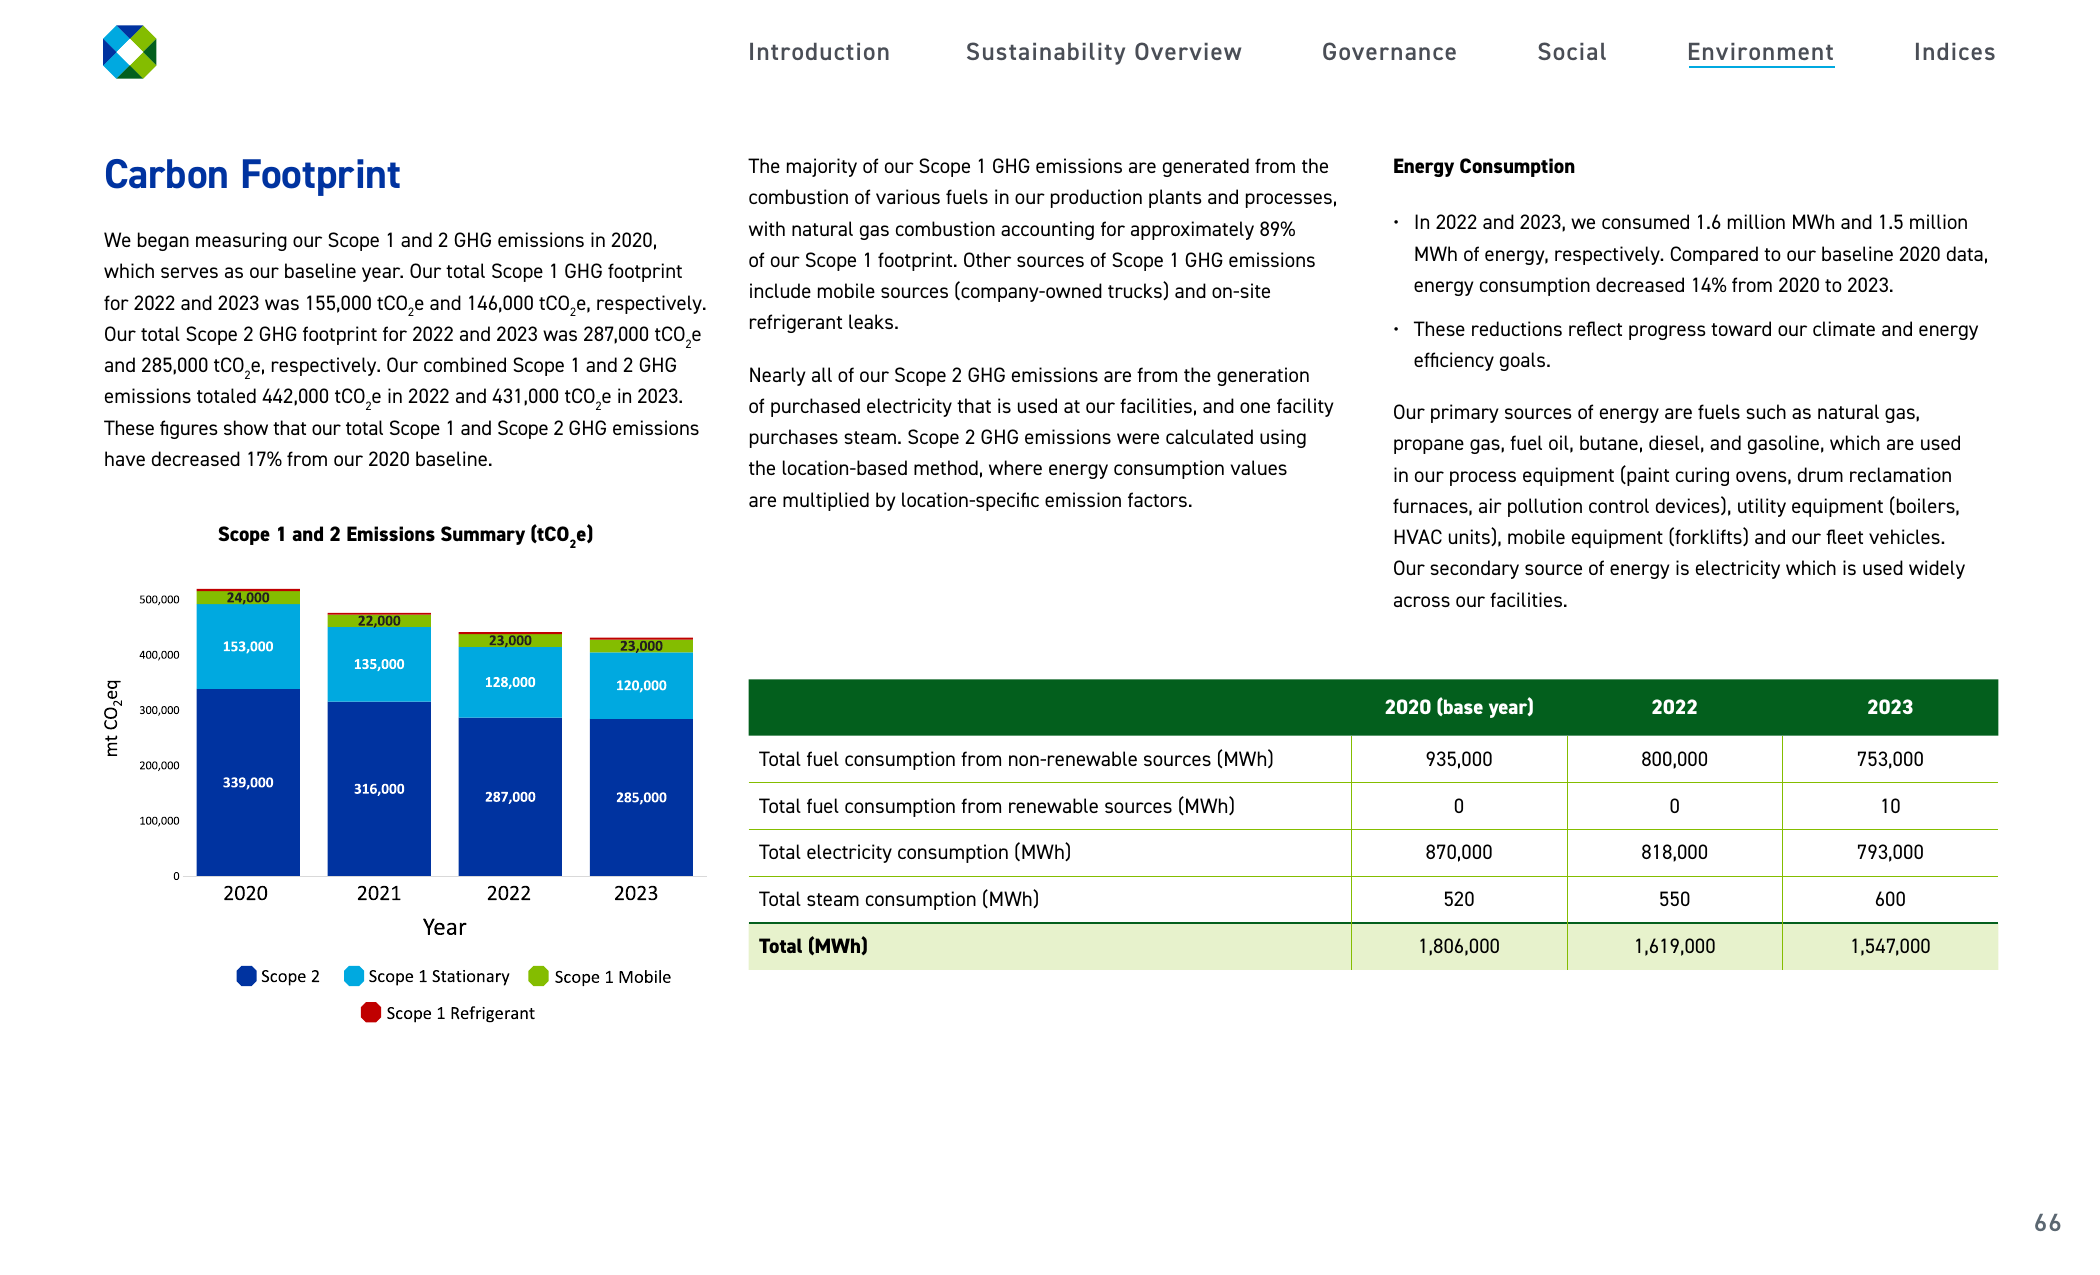Click the Total (MWh) row label
2100x1275 pixels.
813,946
